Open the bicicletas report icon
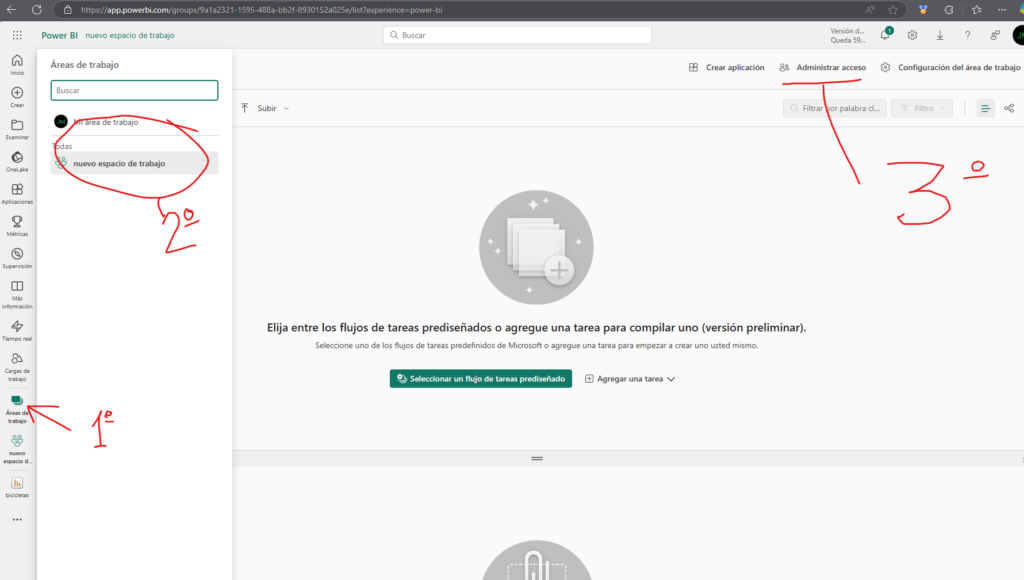The height and width of the screenshot is (580, 1024). [x=17, y=483]
